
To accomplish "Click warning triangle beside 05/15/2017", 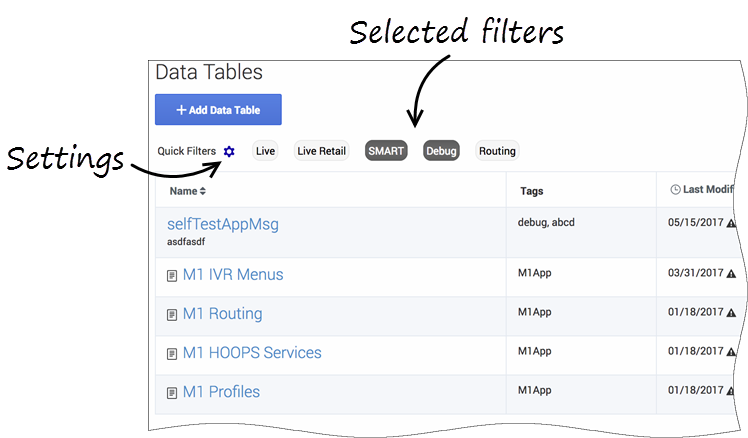I will [731, 223].
